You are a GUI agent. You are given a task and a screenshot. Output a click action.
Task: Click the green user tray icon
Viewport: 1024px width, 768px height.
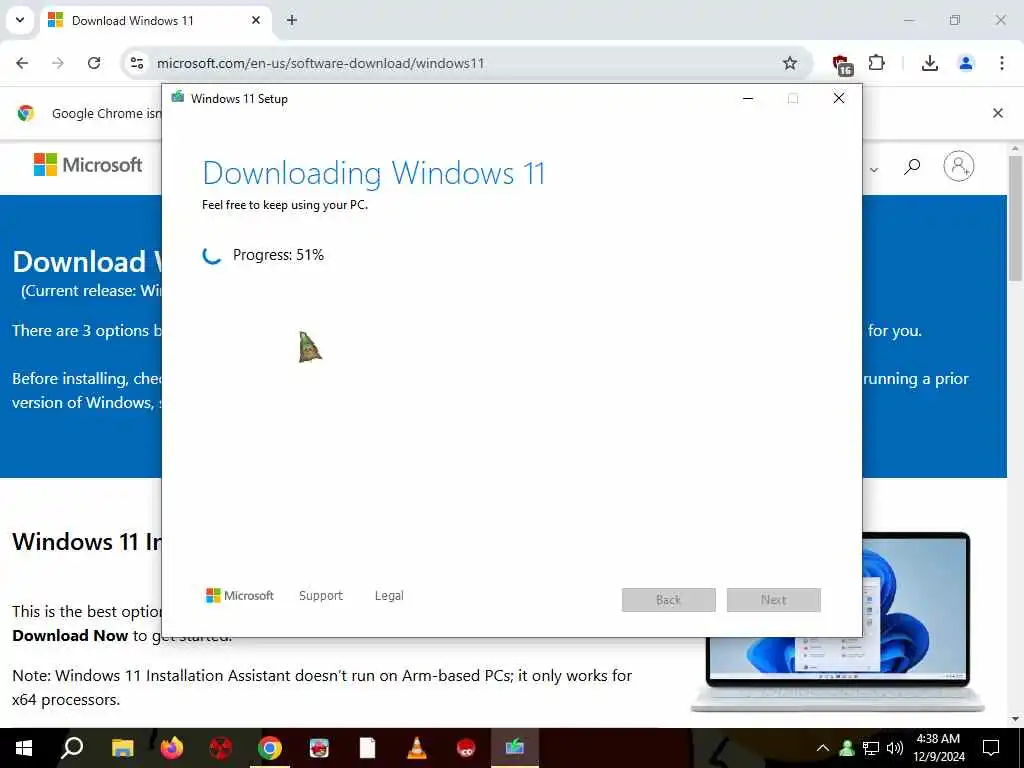point(847,748)
